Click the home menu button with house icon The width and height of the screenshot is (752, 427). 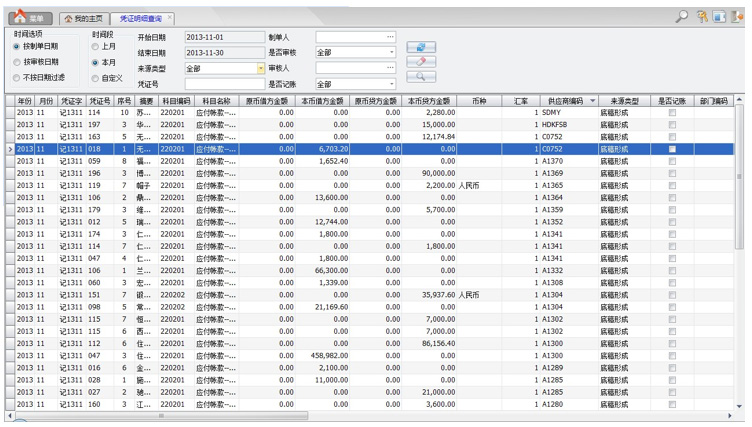30,18
